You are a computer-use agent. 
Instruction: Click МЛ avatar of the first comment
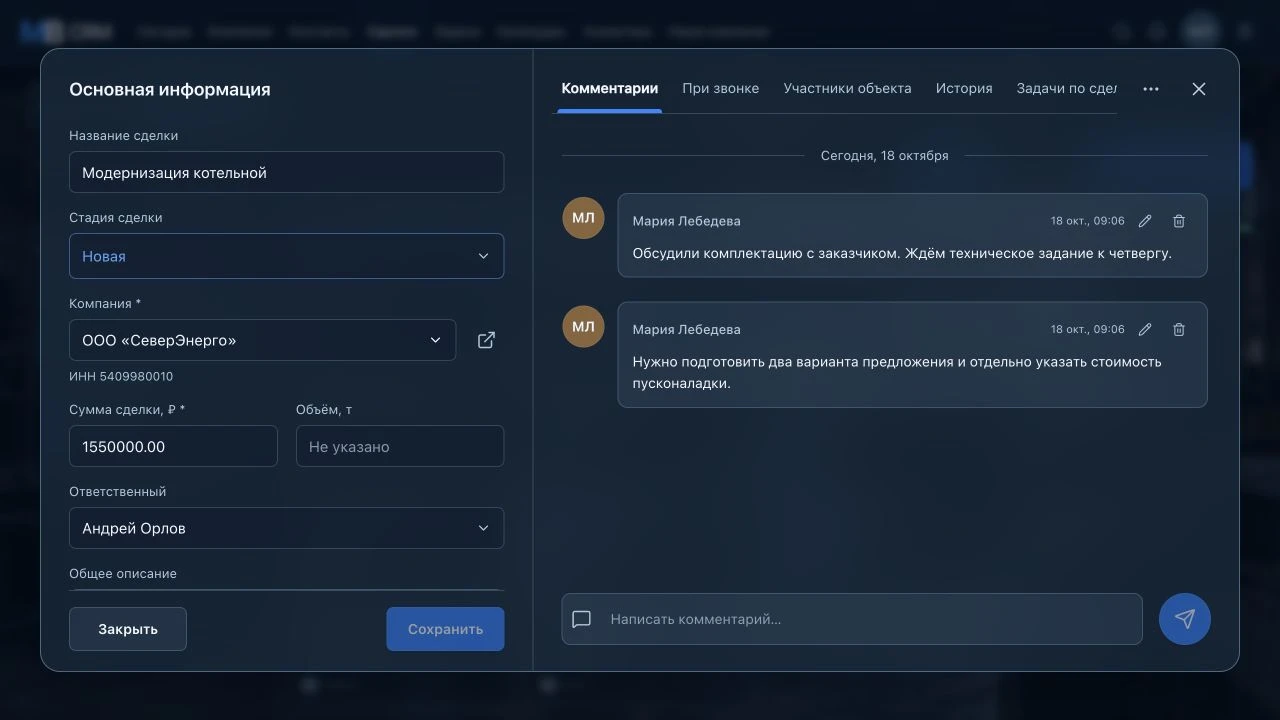[583, 218]
